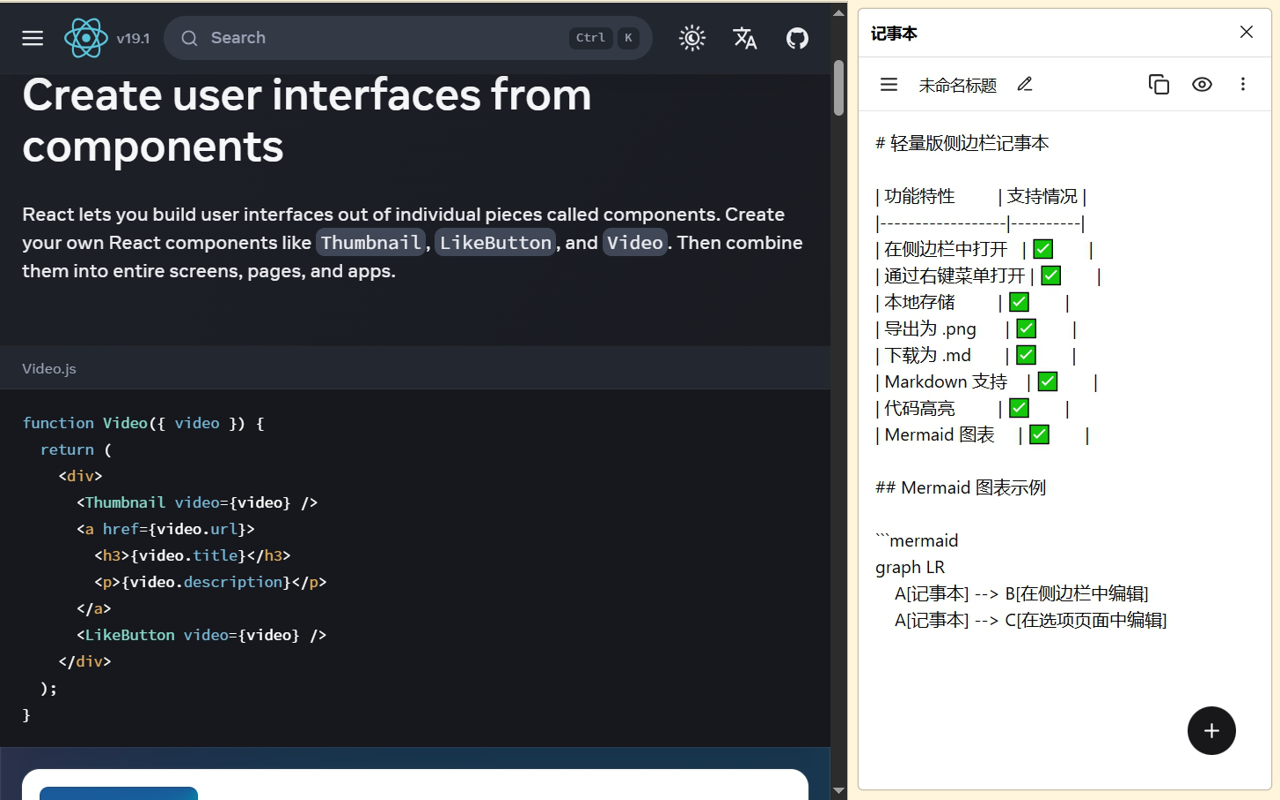Click the "功能特性" table header text

coord(920,197)
